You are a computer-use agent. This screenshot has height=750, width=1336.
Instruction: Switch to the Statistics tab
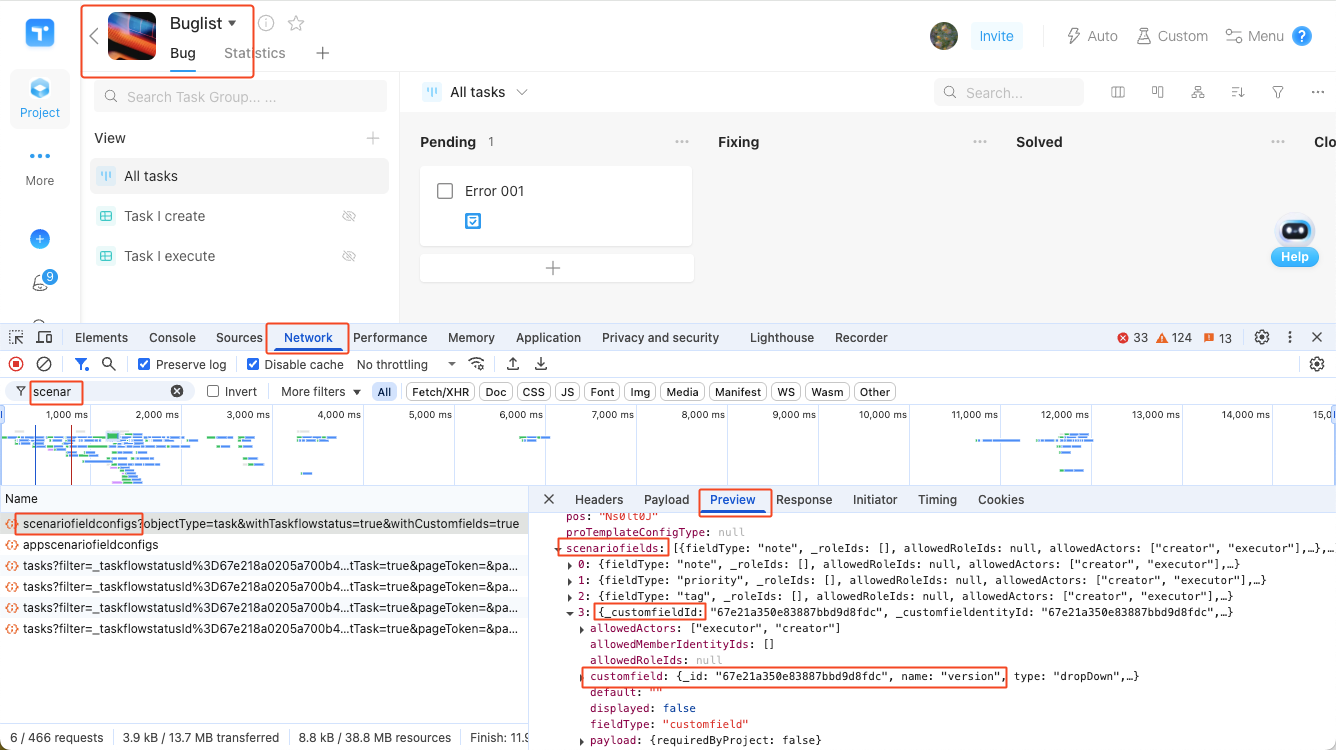pyautogui.click(x=255, y=53)
